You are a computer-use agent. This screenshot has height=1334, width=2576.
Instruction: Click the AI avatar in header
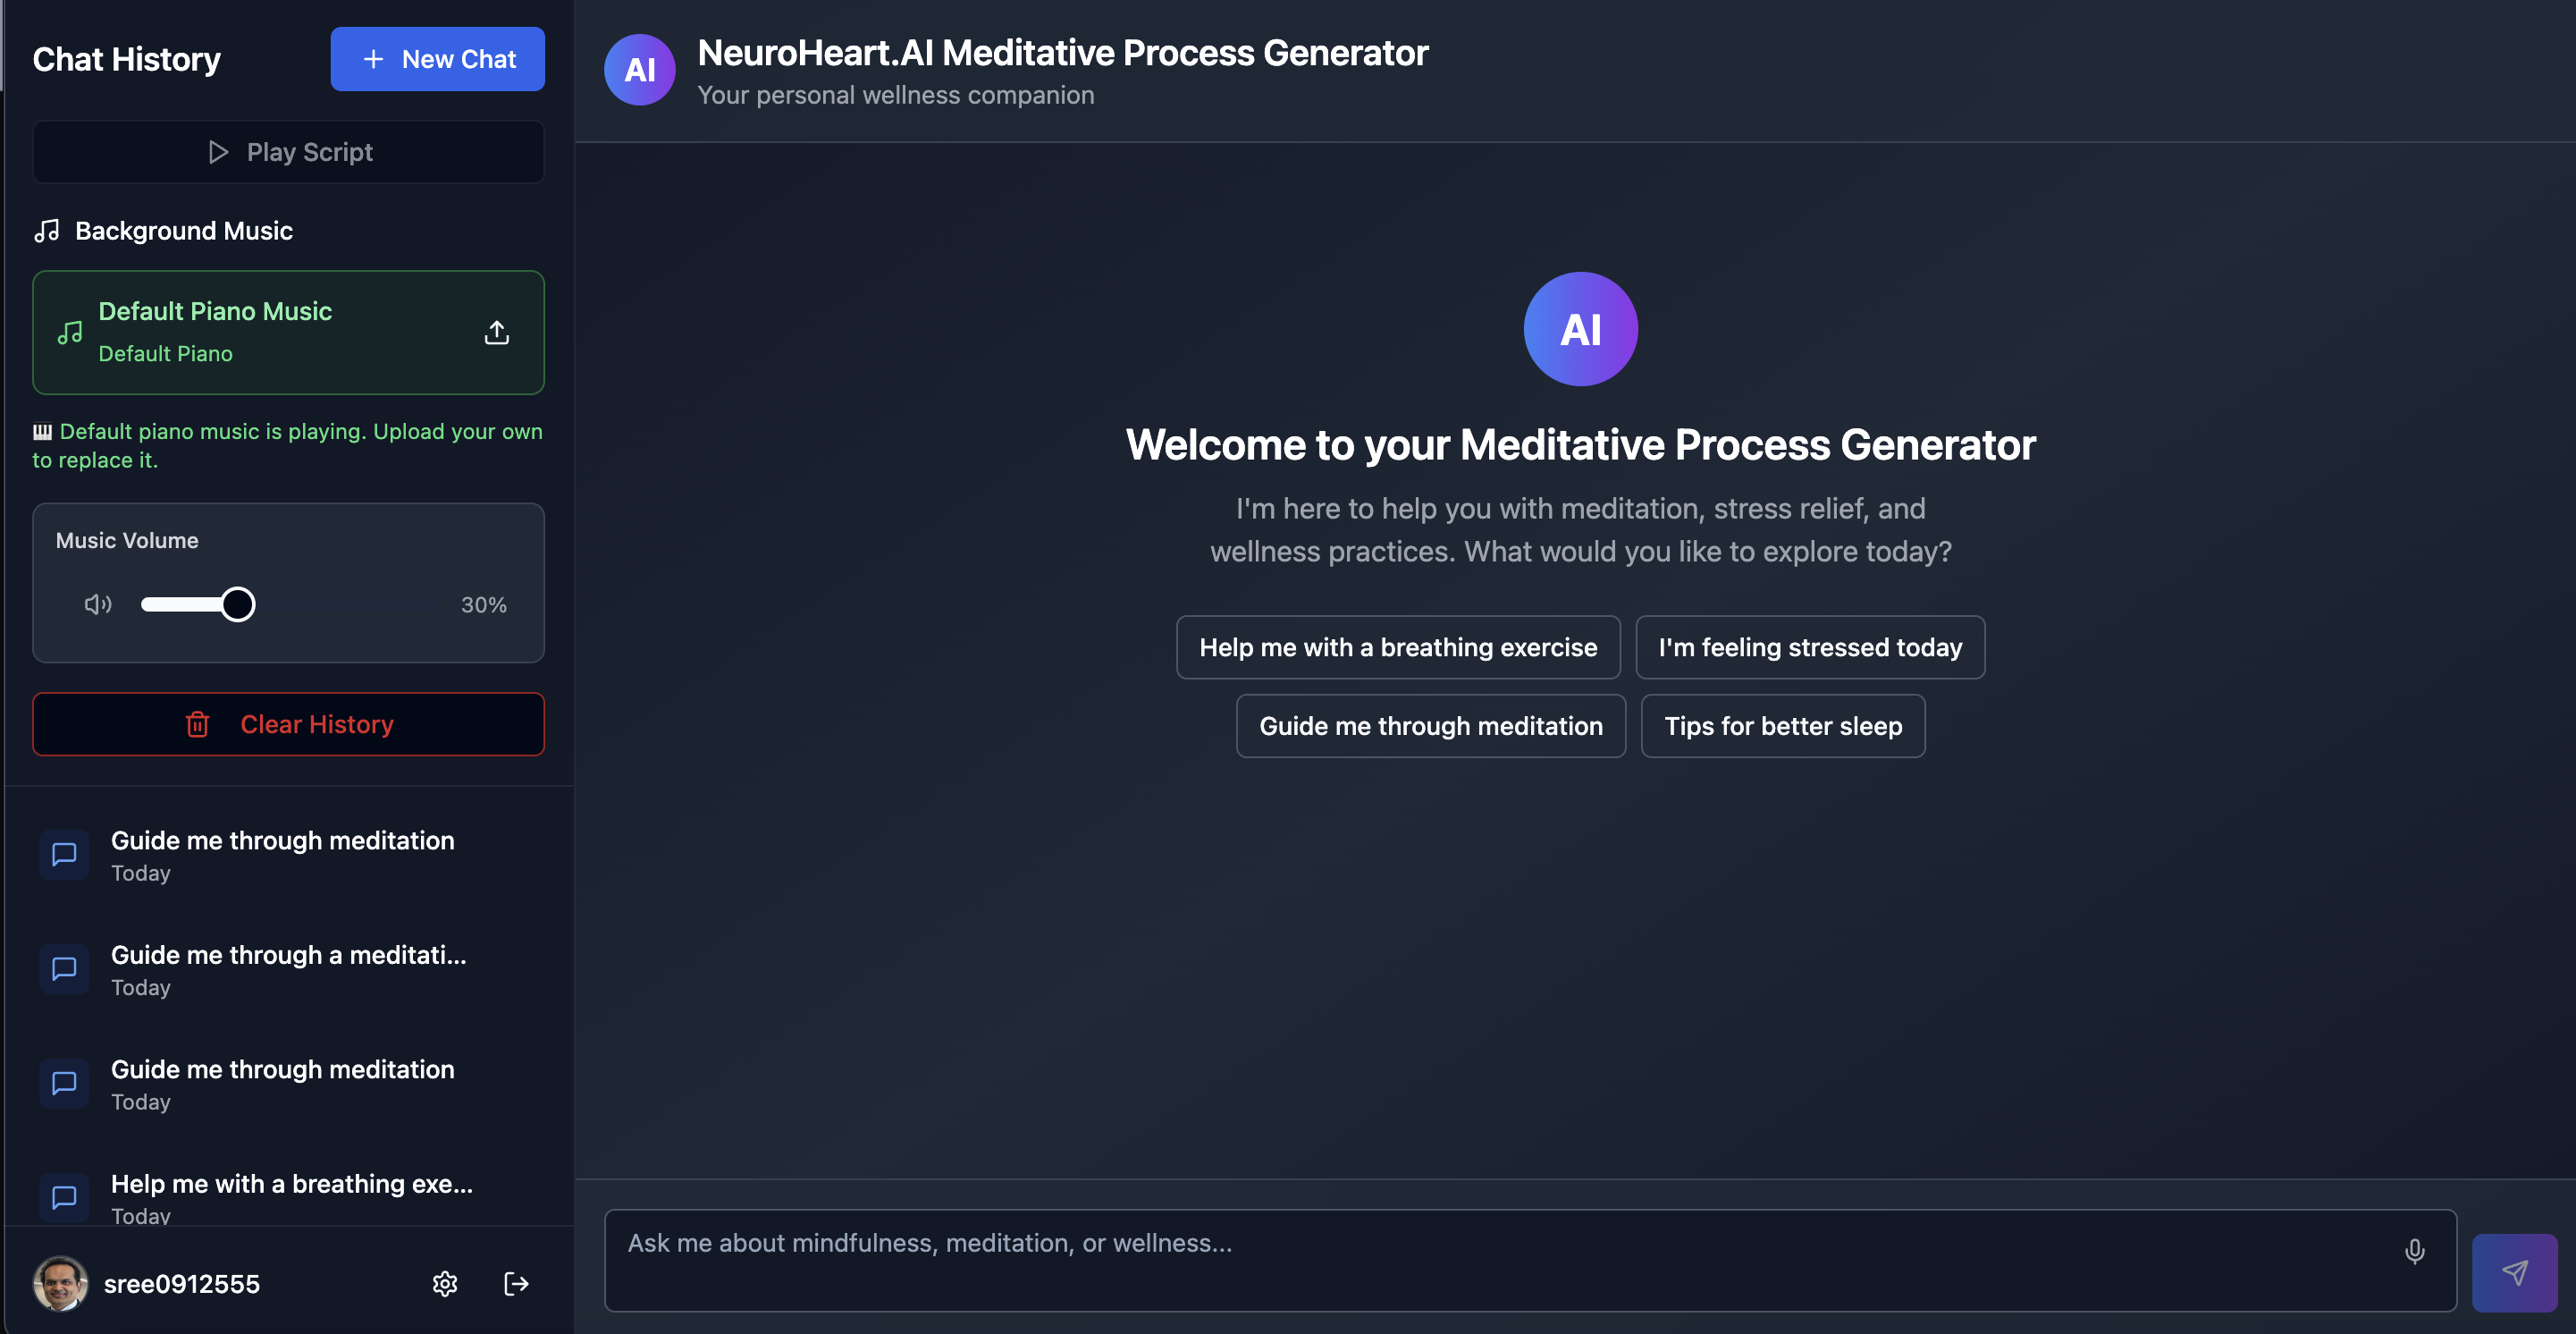click(x=639, y=70)
